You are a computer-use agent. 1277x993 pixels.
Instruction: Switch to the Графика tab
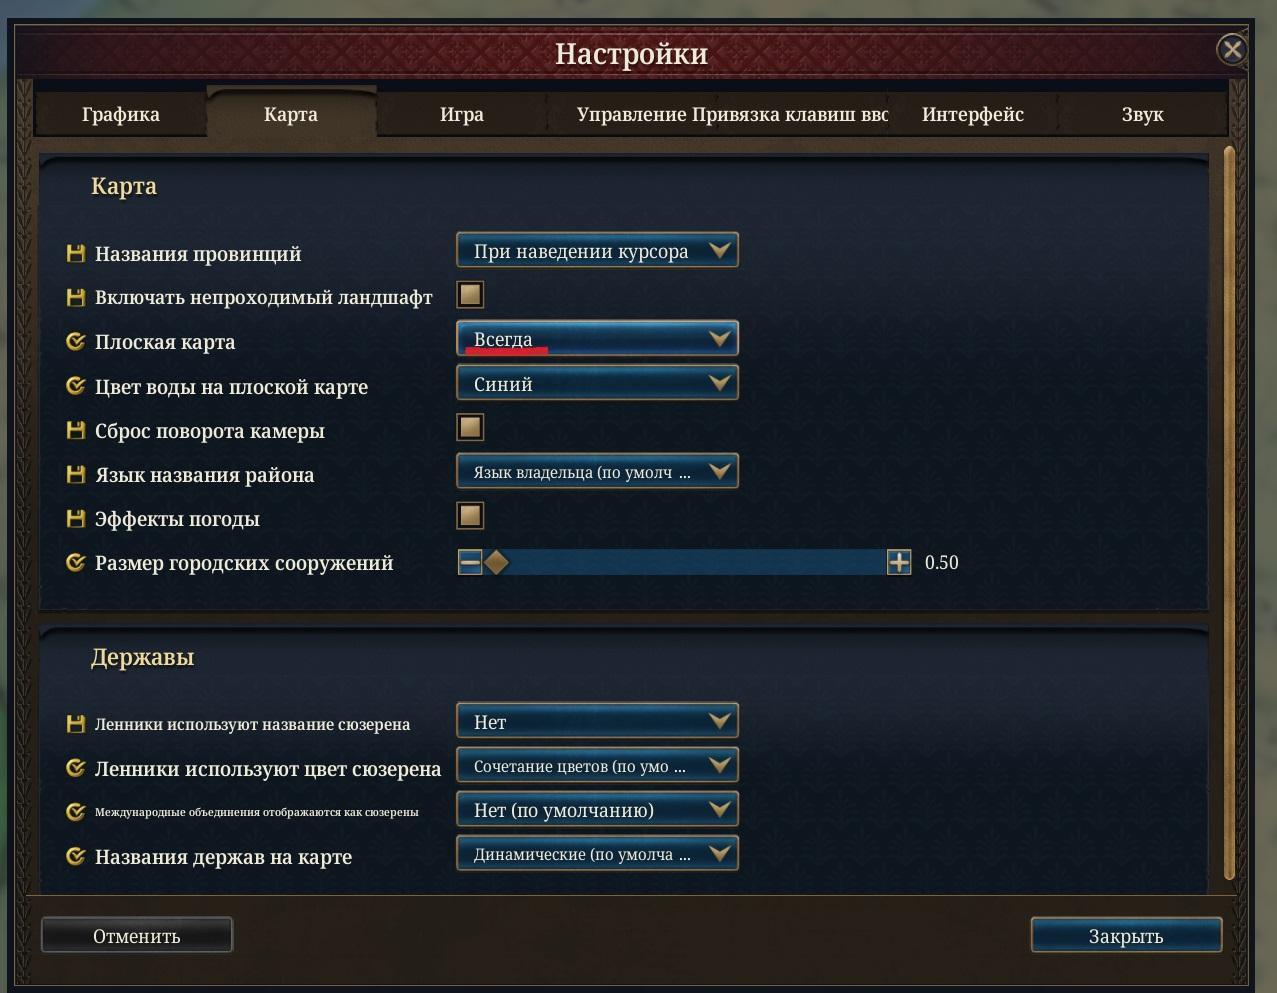pos(121,114)
